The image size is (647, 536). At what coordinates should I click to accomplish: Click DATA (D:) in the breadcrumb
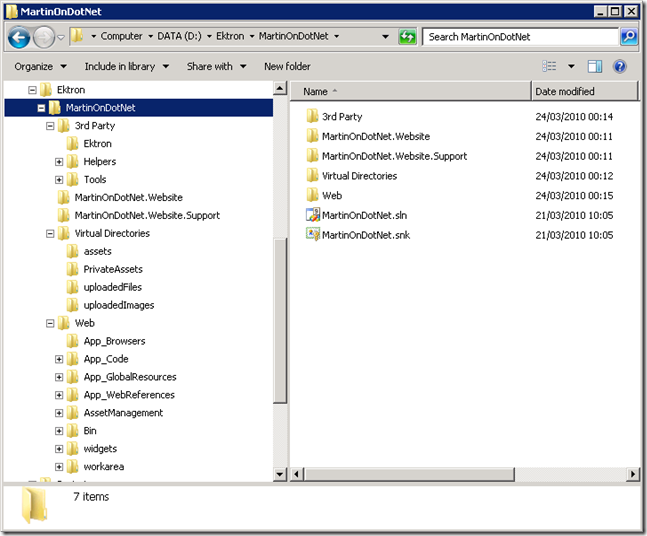[179, 36]
